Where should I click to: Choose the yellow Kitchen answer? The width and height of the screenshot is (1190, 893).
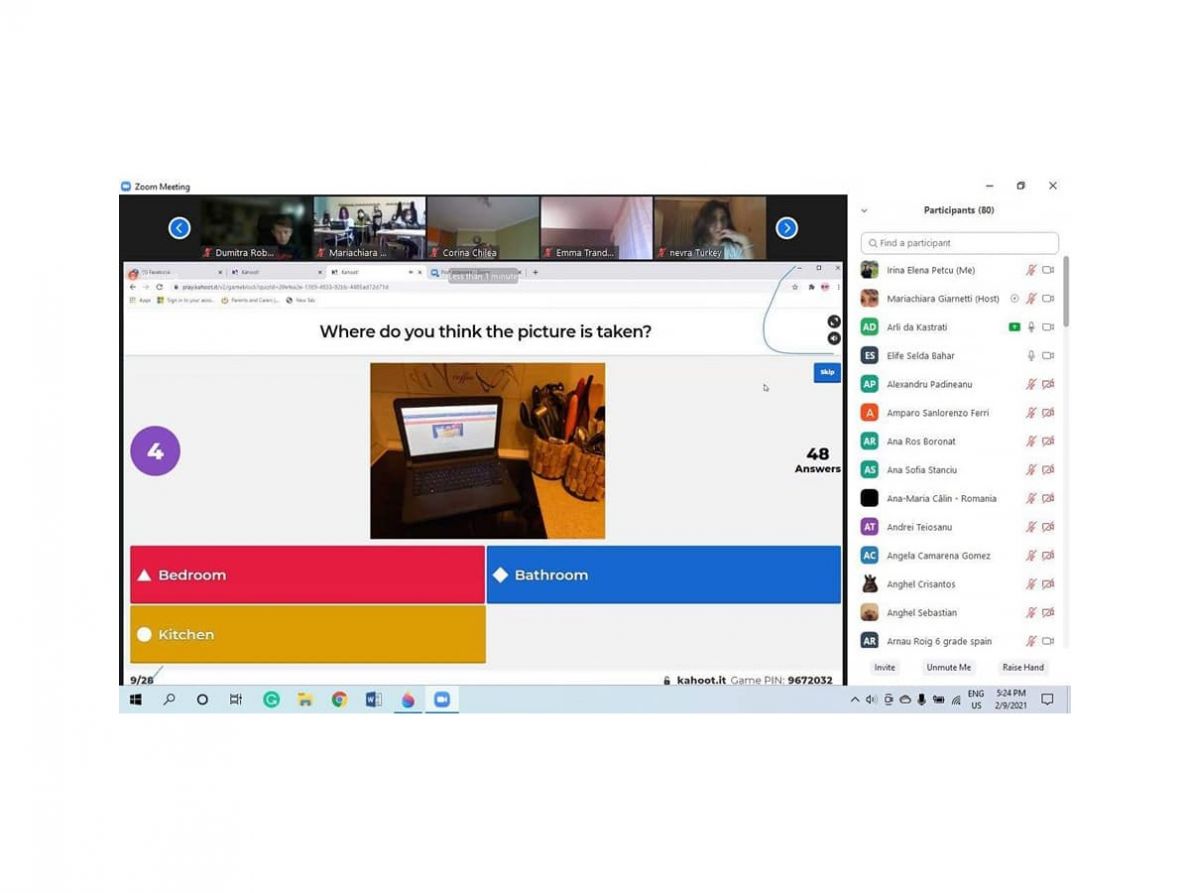pos(307,634)
